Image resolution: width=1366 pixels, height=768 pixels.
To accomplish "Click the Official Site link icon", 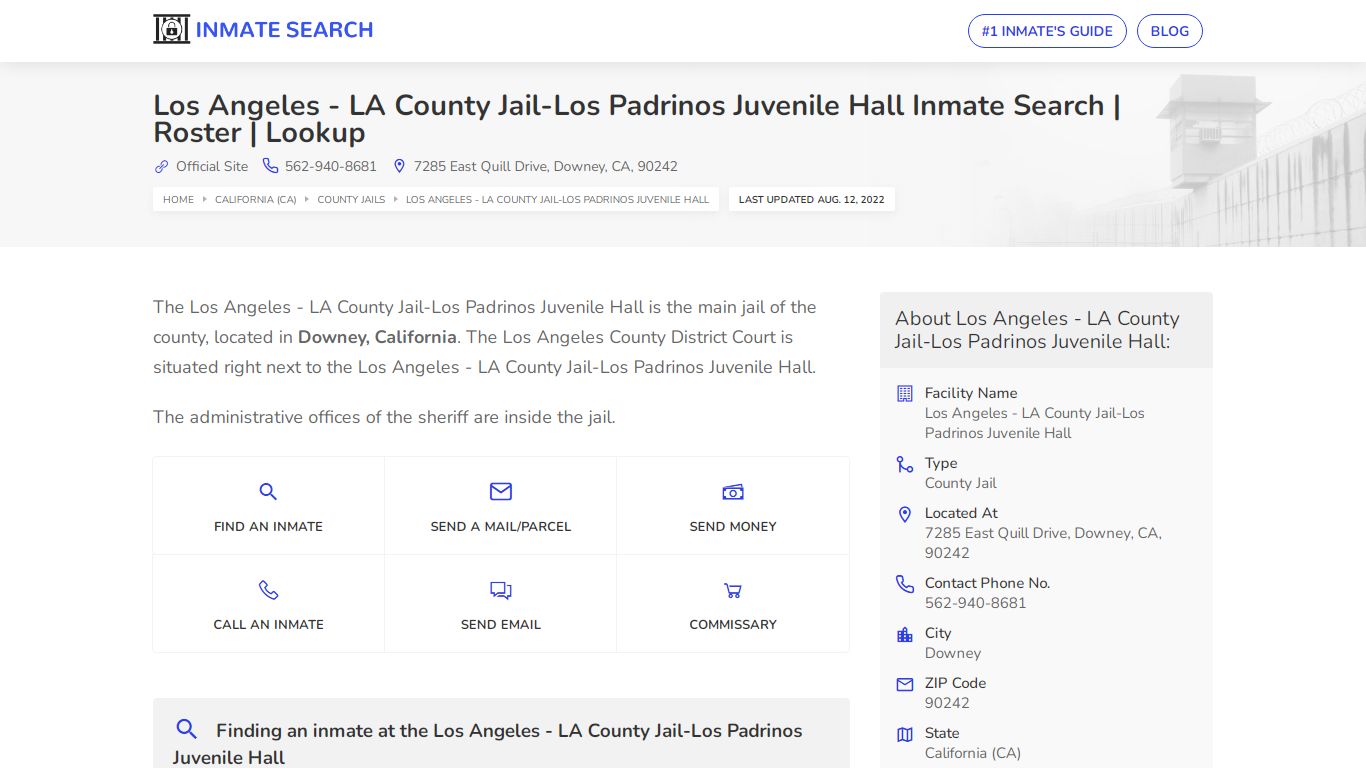I will pos(161,166).
